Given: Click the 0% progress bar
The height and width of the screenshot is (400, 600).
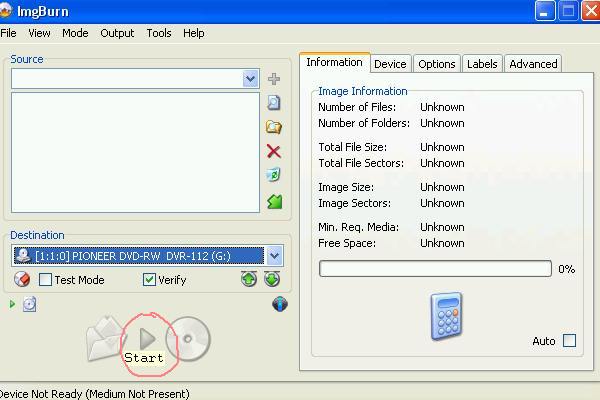Looking at the screenshot, I should pyautogui.click(x=435, y=269).
